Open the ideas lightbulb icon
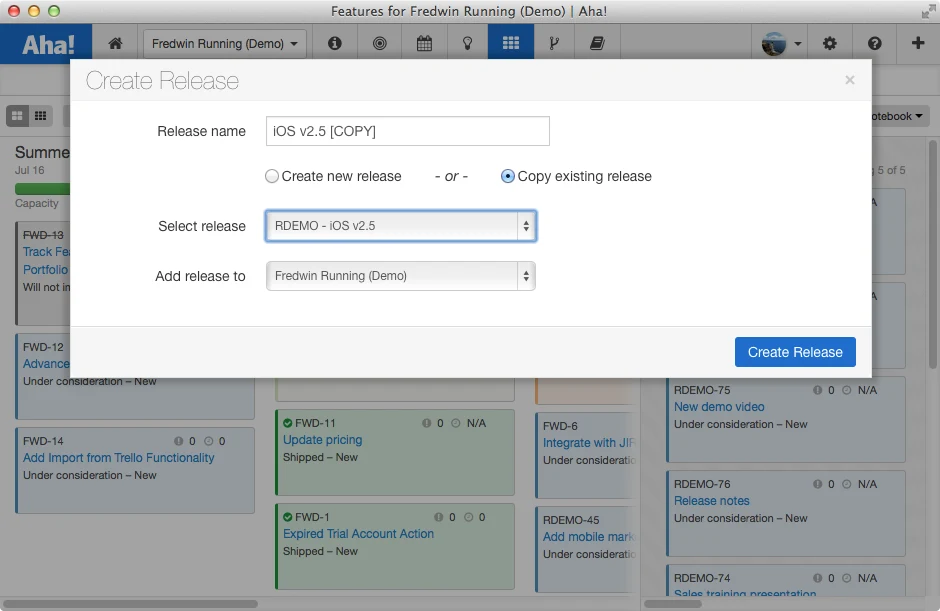The image size is (940, 611). [x=468, y=43]
